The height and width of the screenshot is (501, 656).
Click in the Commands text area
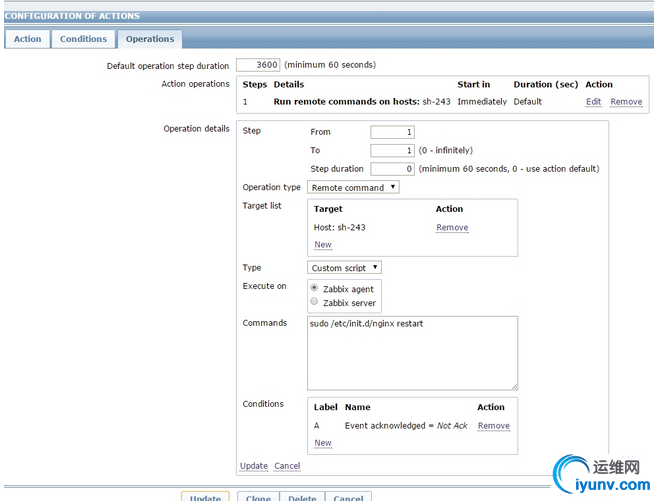413,353
